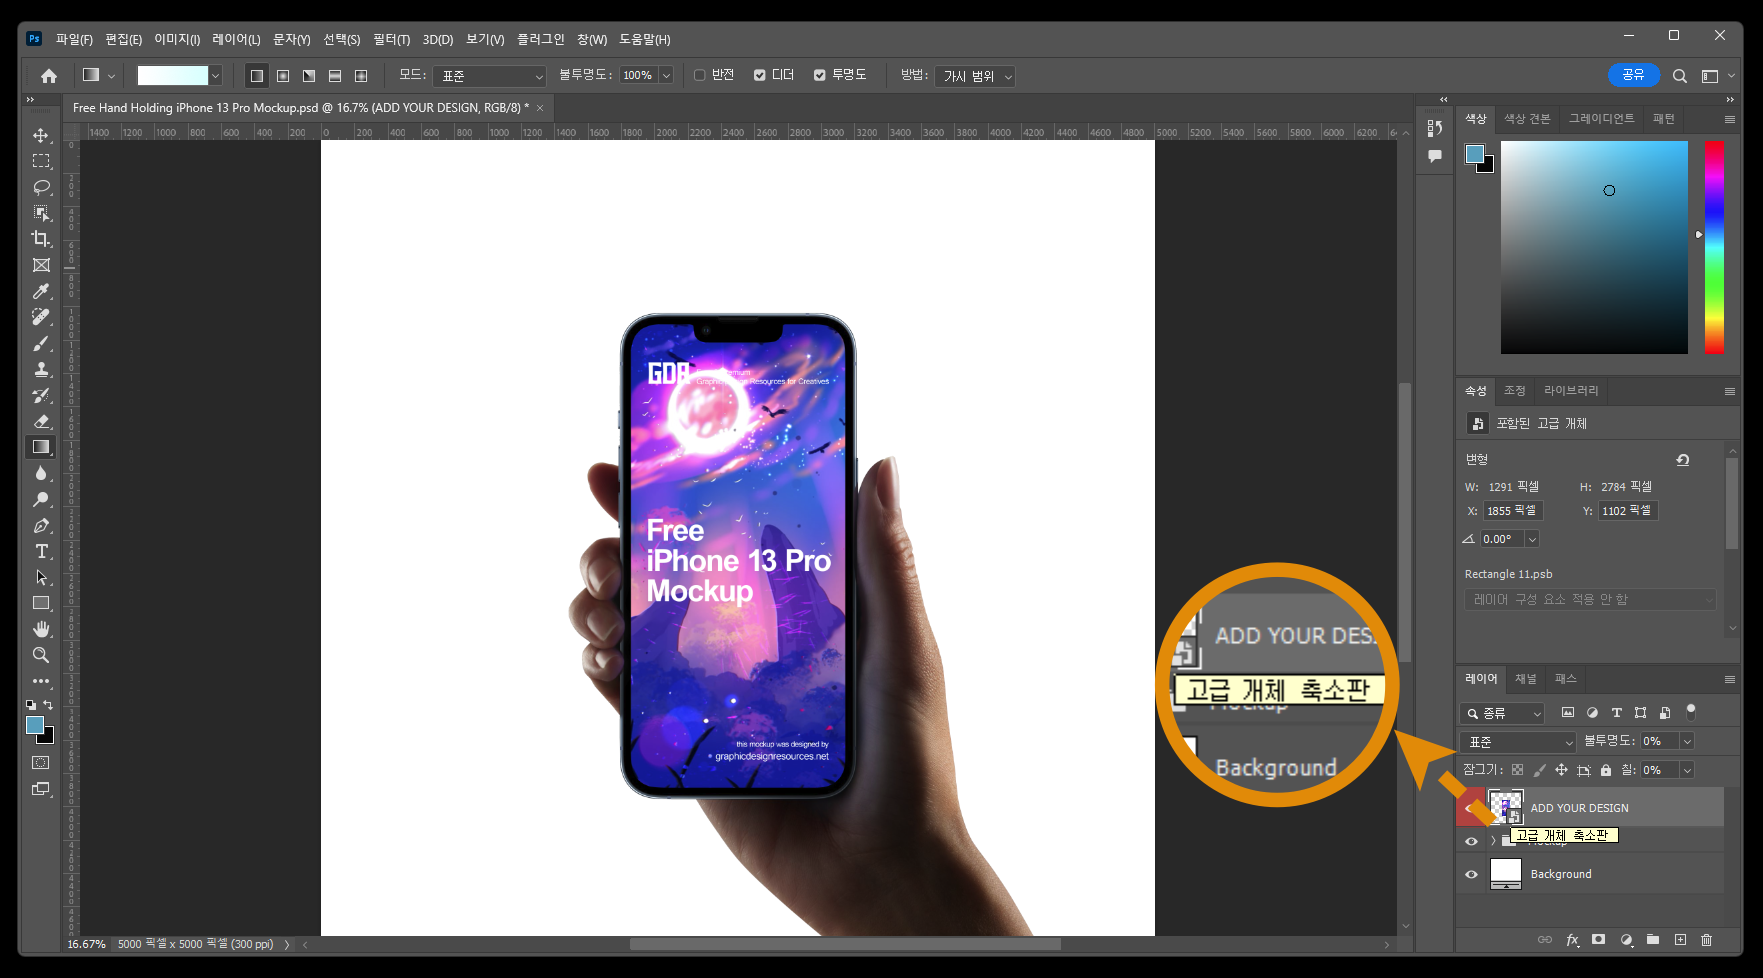Open the search magnifier icon
The height and width of the screenshot is (978, 1763).
pos(1680,76)
